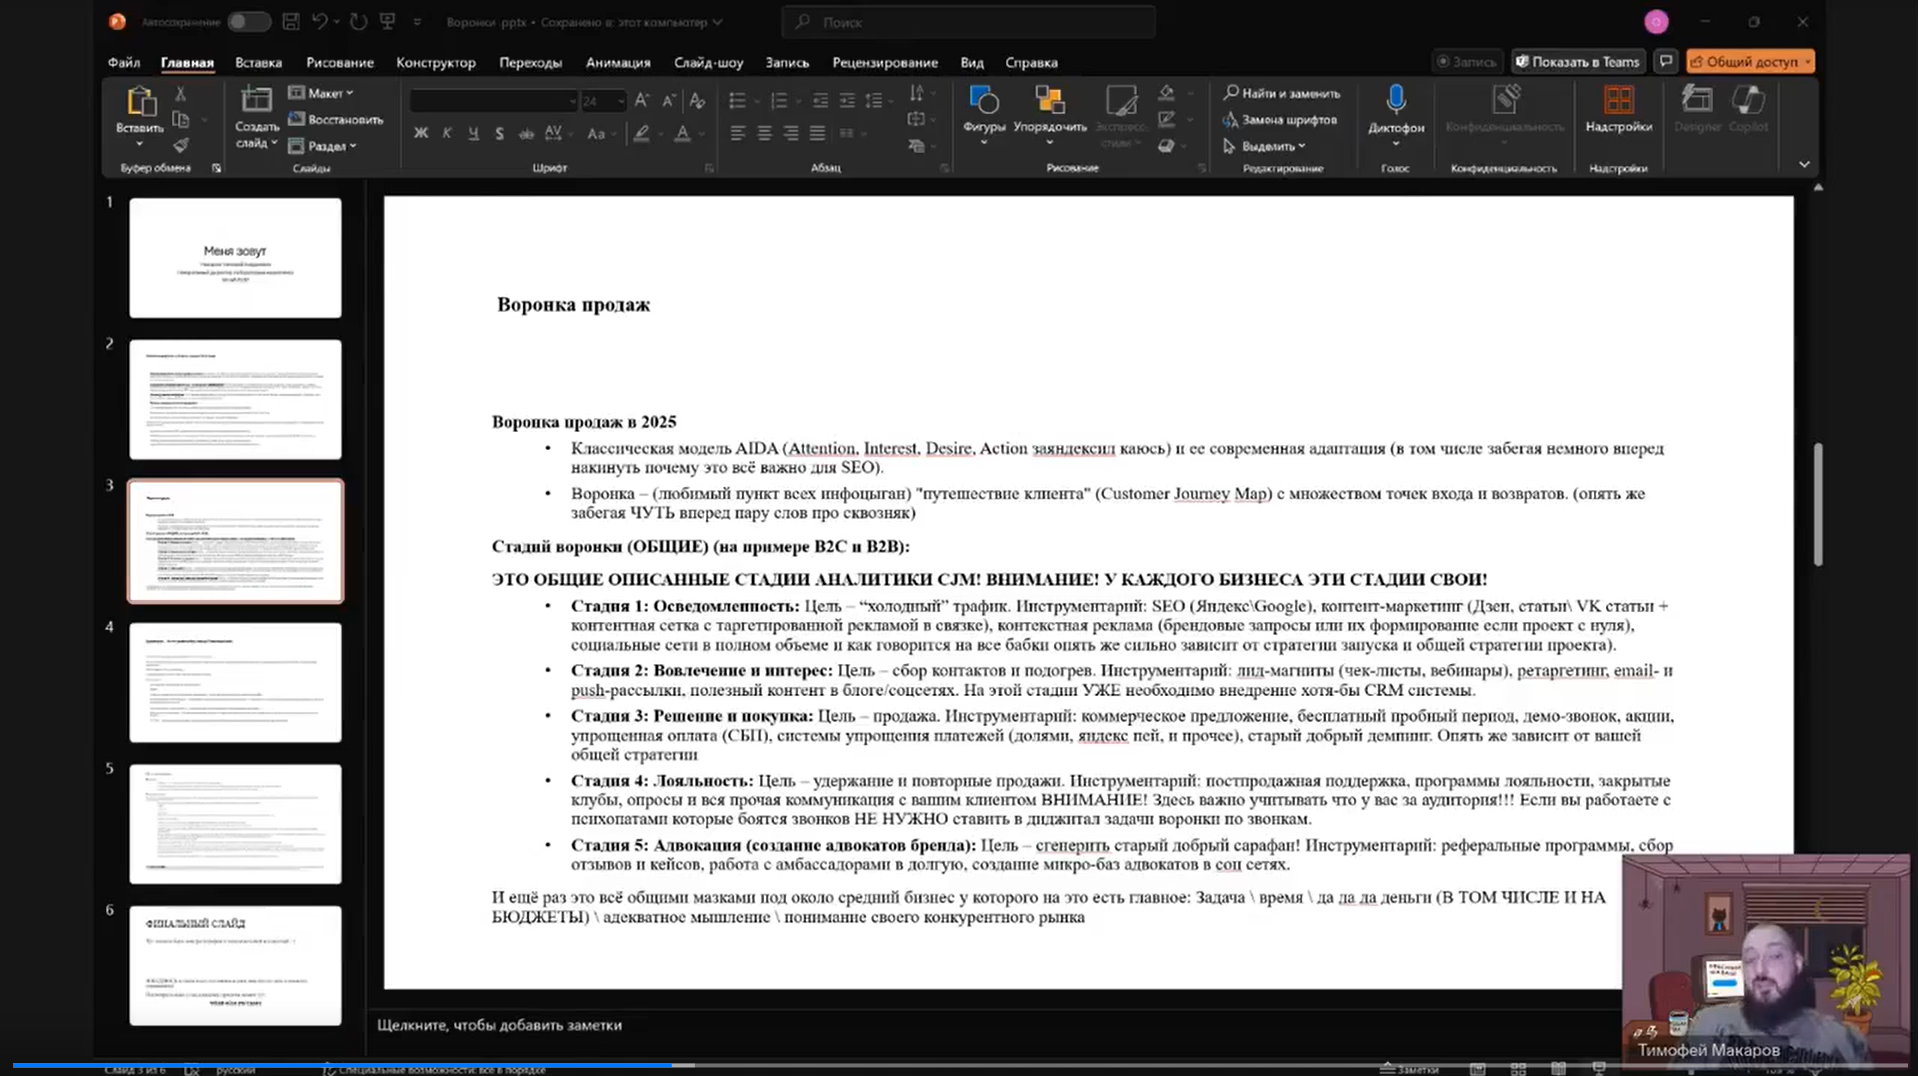This screenshot has height=1076, width=1918.
Task: Expand the Макет layout dropdown
Action: click(x=322, y=93)
